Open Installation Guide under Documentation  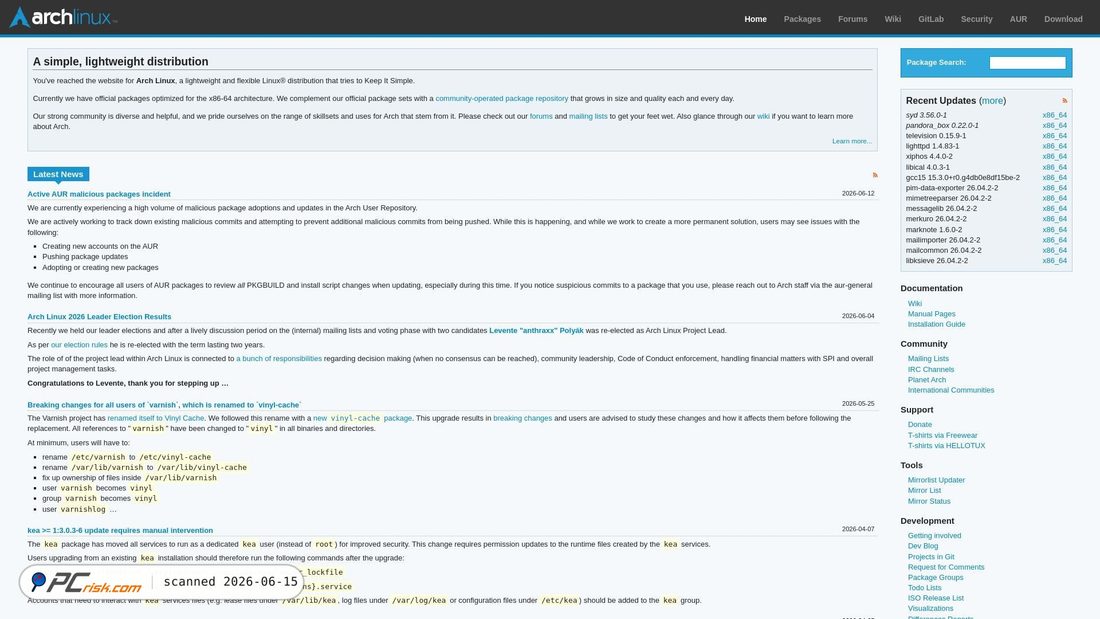[x=937, y=324]
